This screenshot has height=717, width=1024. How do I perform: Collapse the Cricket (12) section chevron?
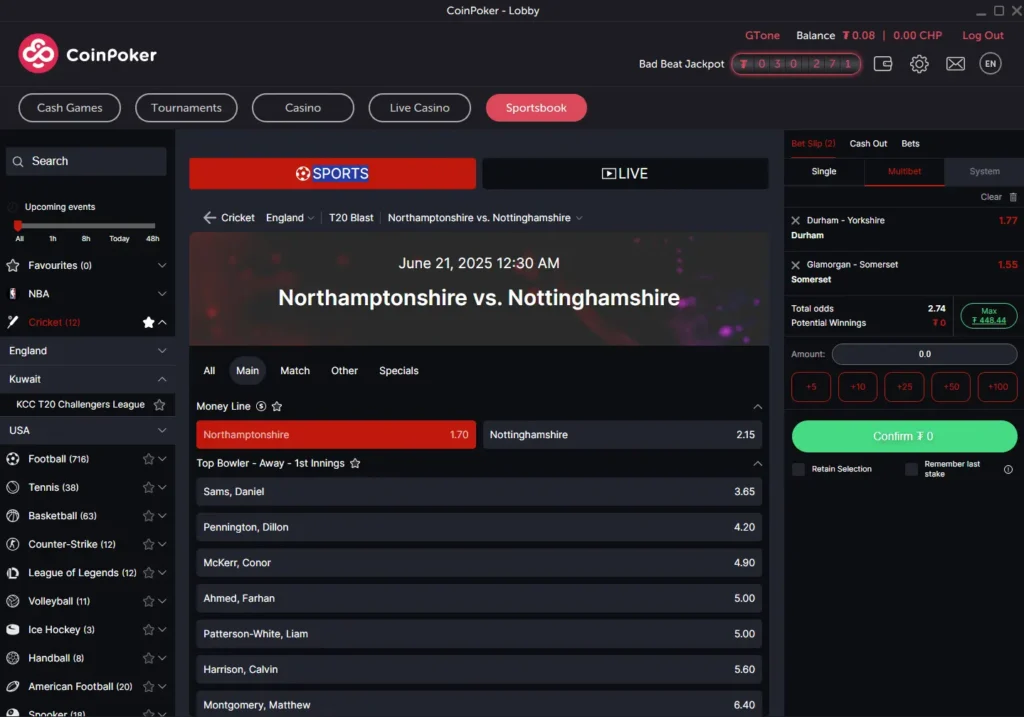tap(162, 322)
